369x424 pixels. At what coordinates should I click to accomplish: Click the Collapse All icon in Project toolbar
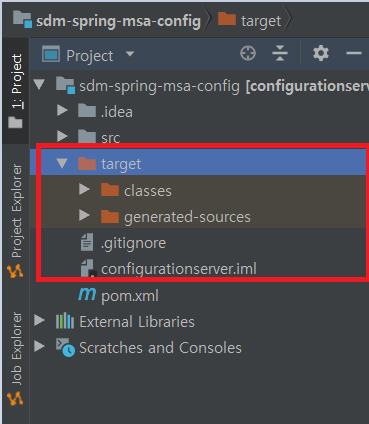(280, 53)
